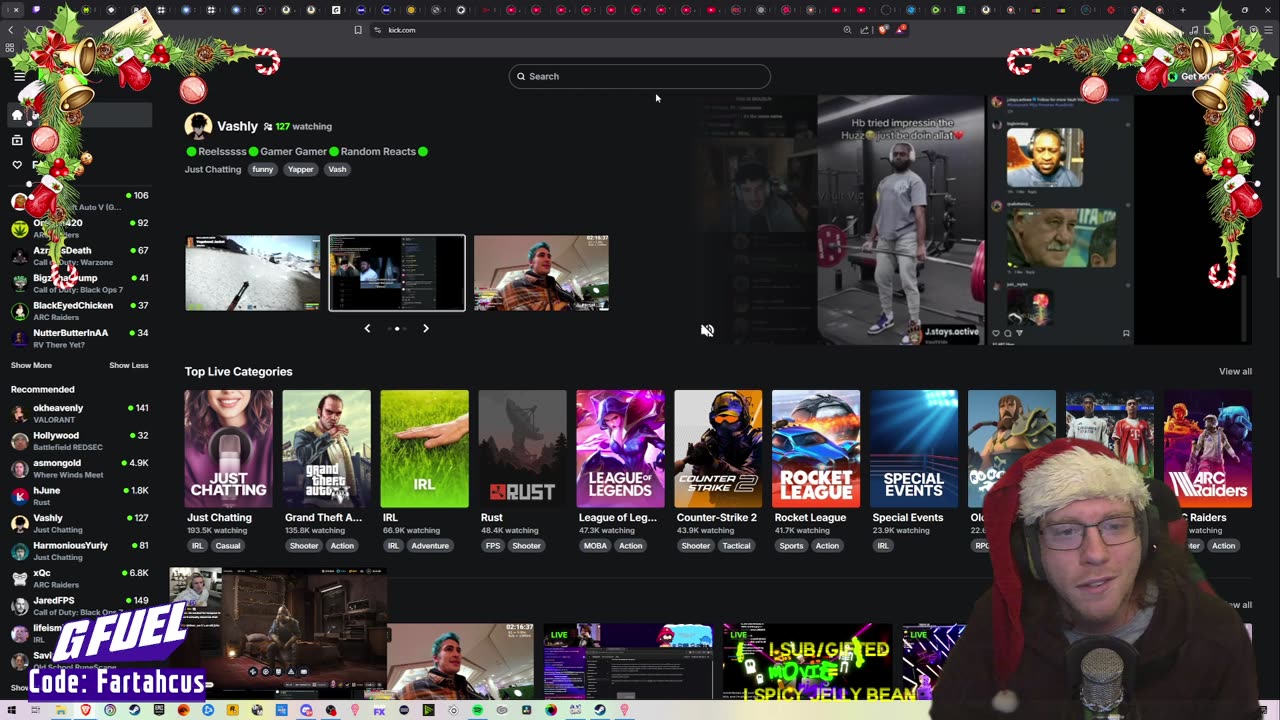Open xQc's channel in Recommended
Viewport: 1280px width, 720px height.
79,578
